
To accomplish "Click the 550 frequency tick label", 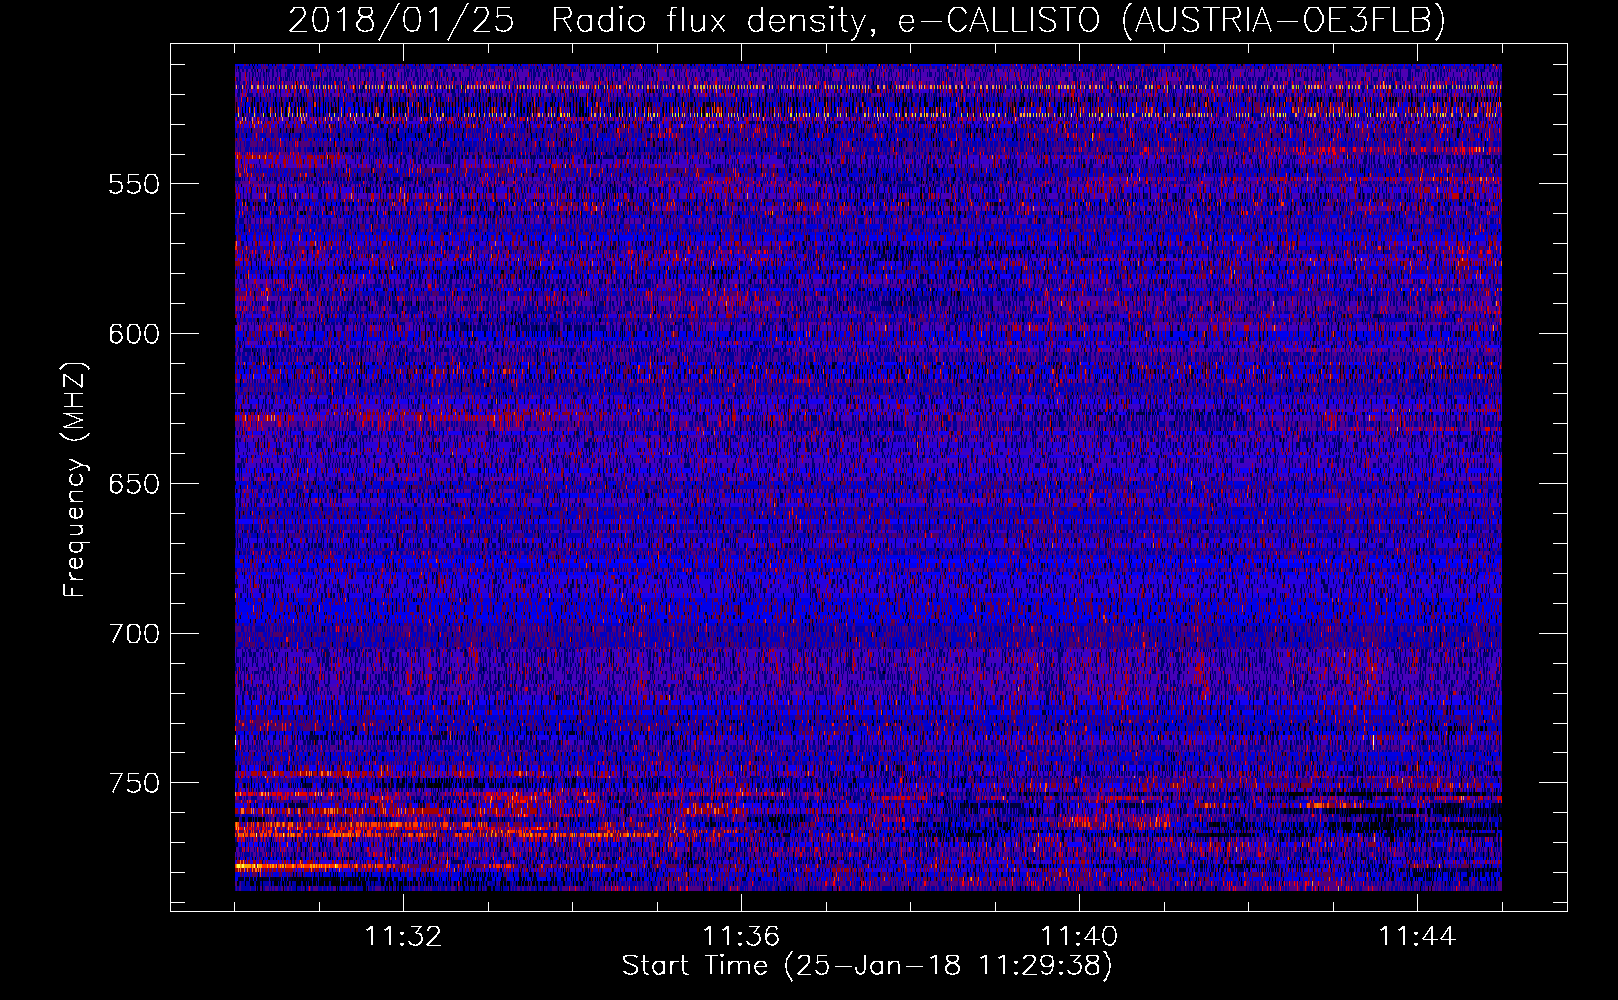I will coord(134,184).
